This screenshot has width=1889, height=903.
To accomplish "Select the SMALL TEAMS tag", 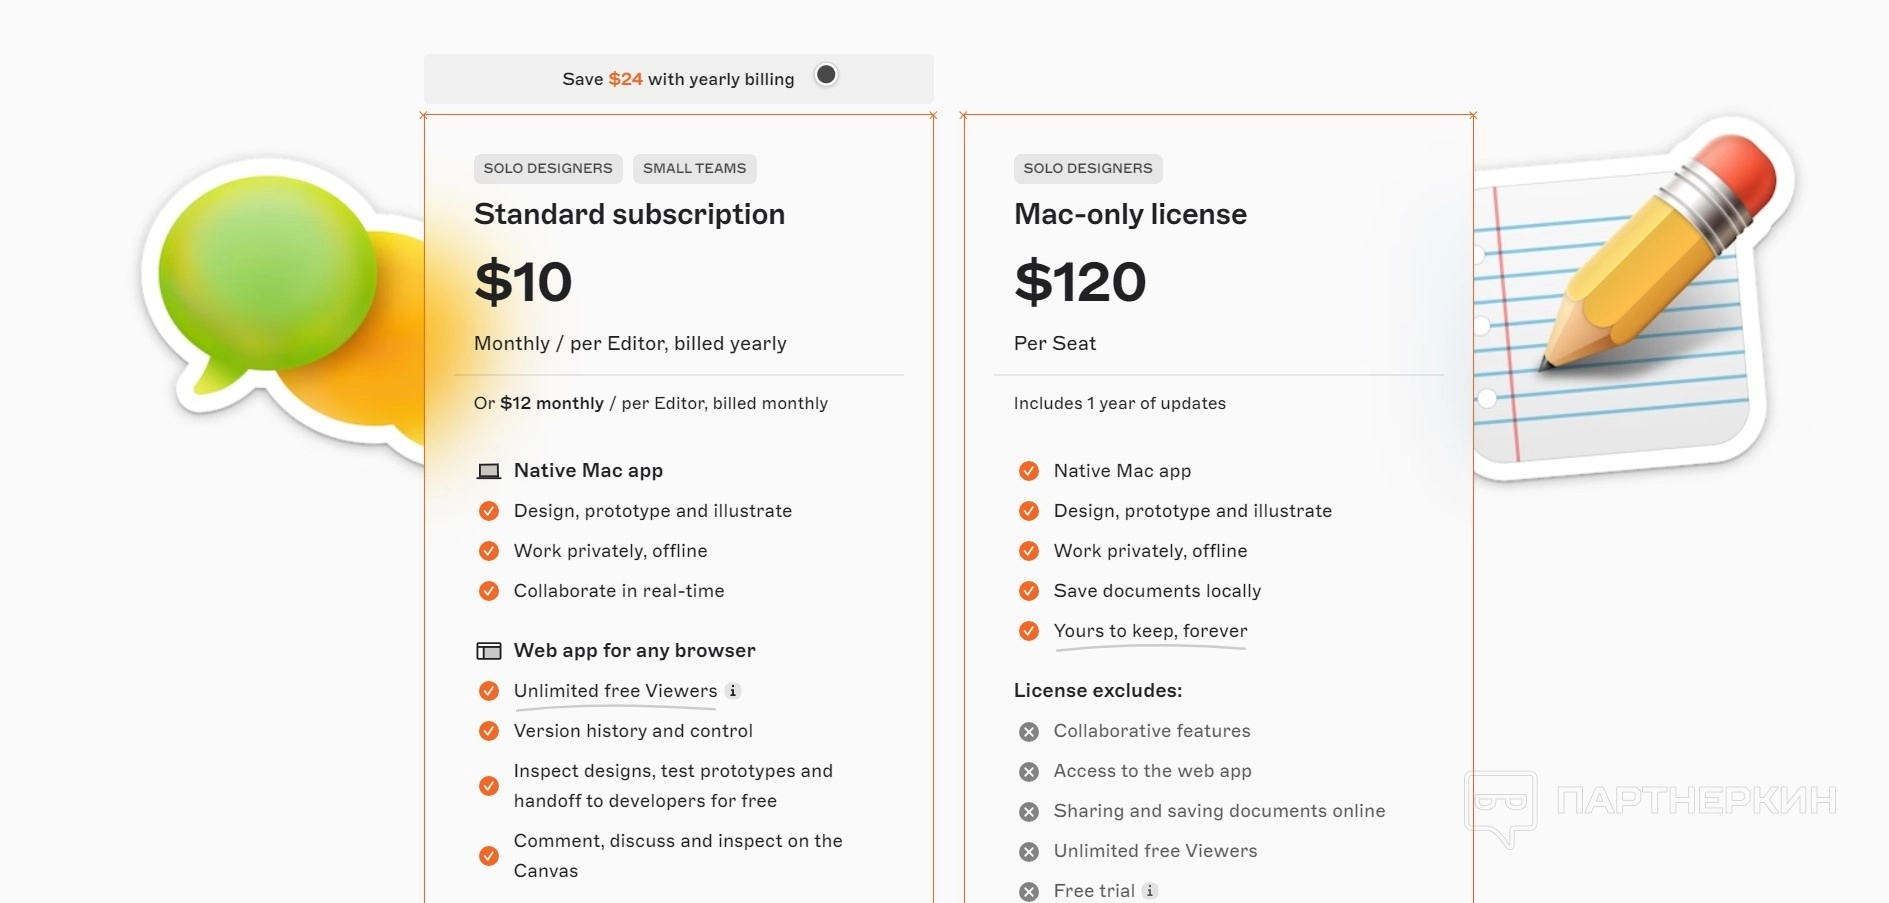I will (x=694, y=168).
